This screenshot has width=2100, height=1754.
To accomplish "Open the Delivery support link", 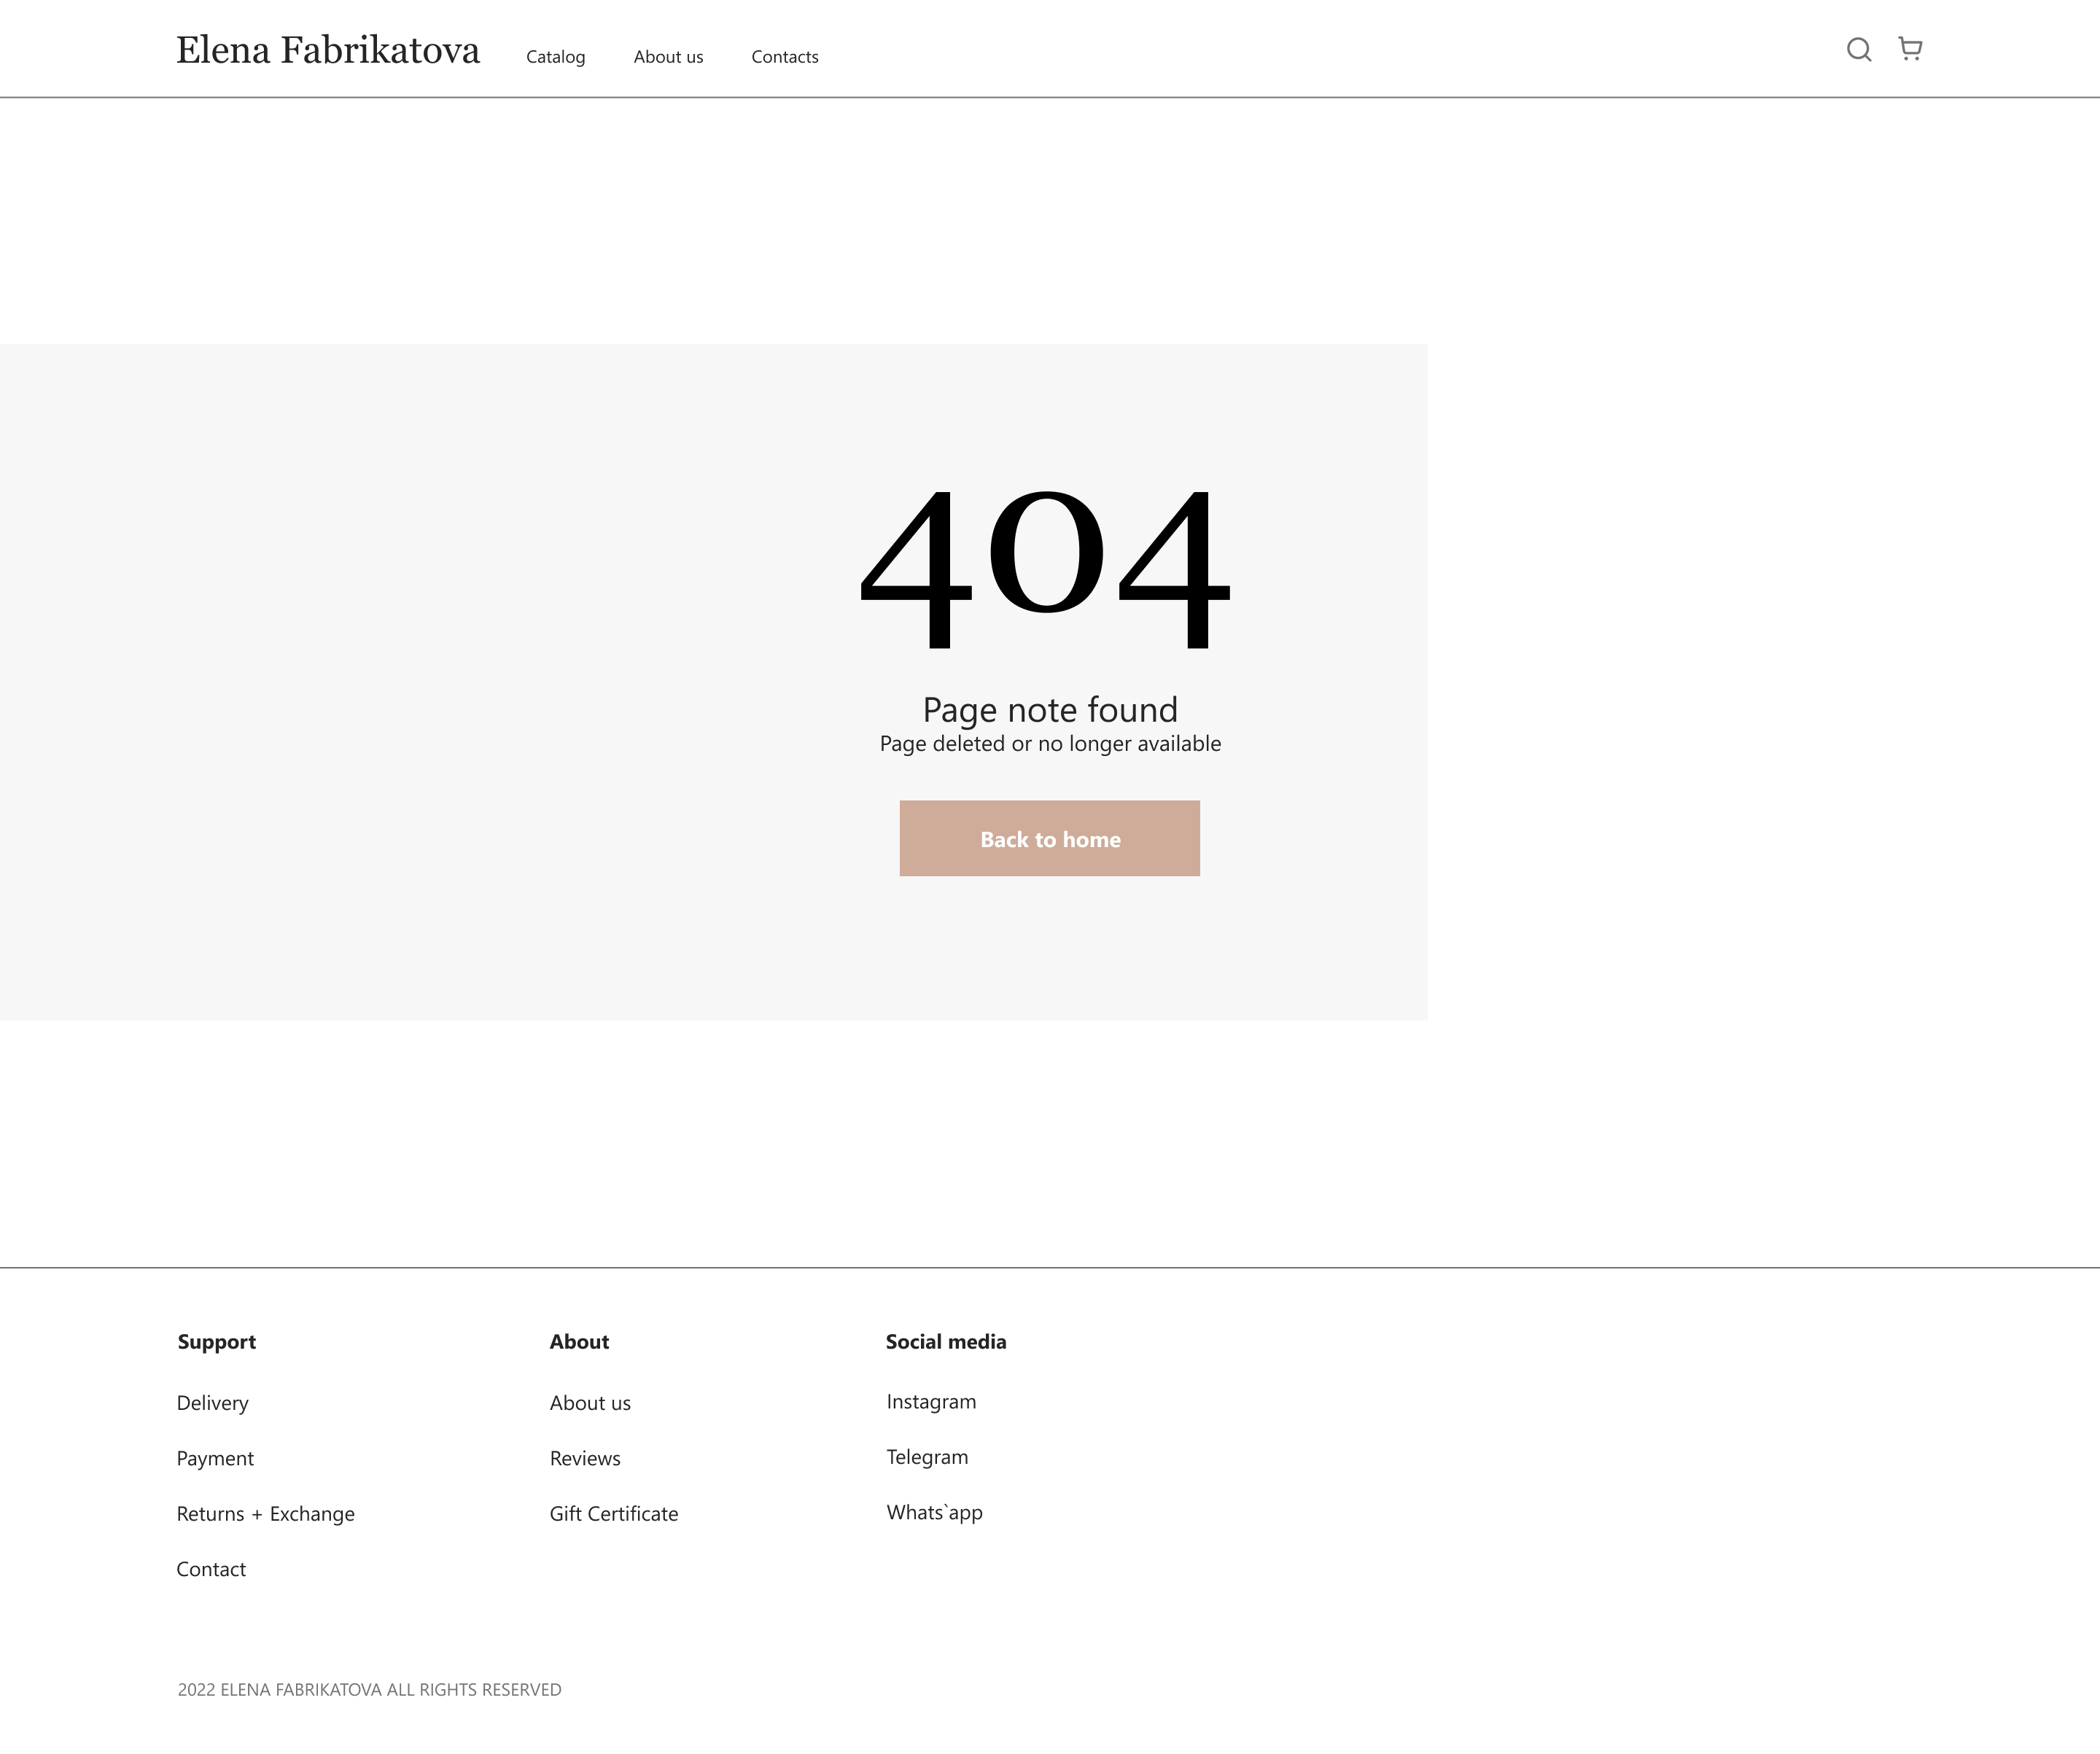I will tap(212, 1402).
